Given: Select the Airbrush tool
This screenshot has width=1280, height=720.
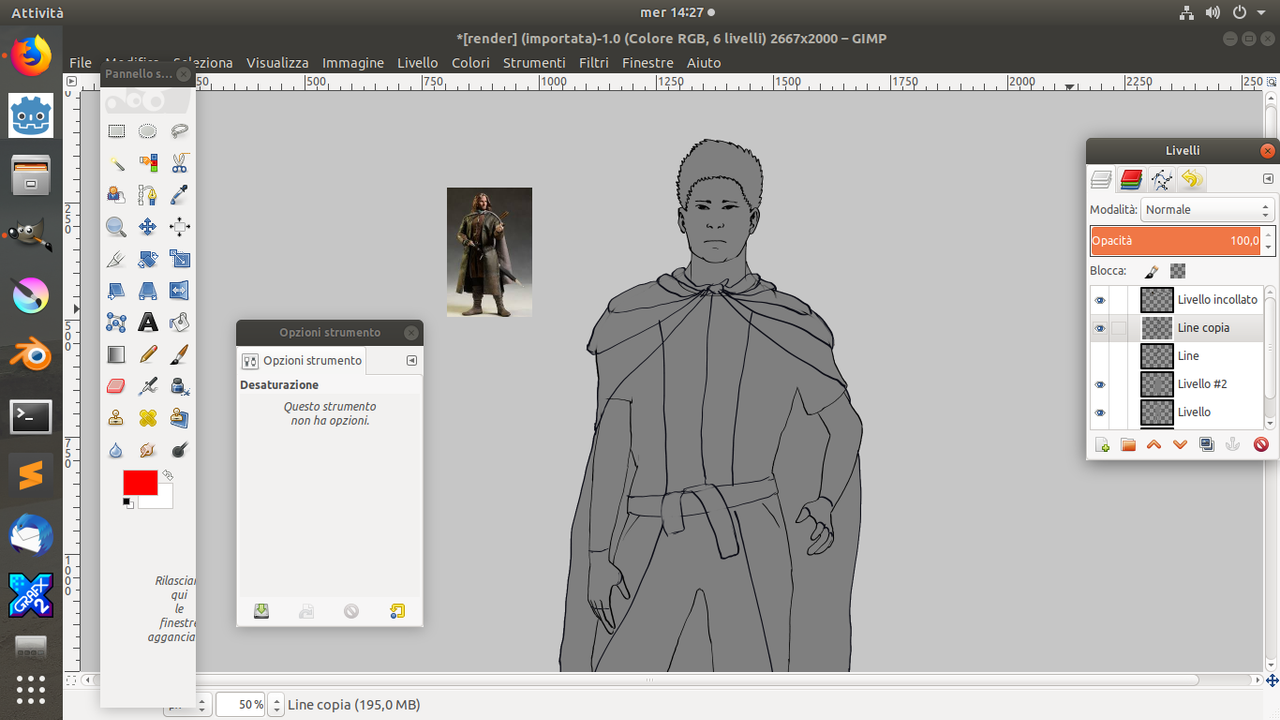Looking at the screenshot, I should (x=148, y=386).
